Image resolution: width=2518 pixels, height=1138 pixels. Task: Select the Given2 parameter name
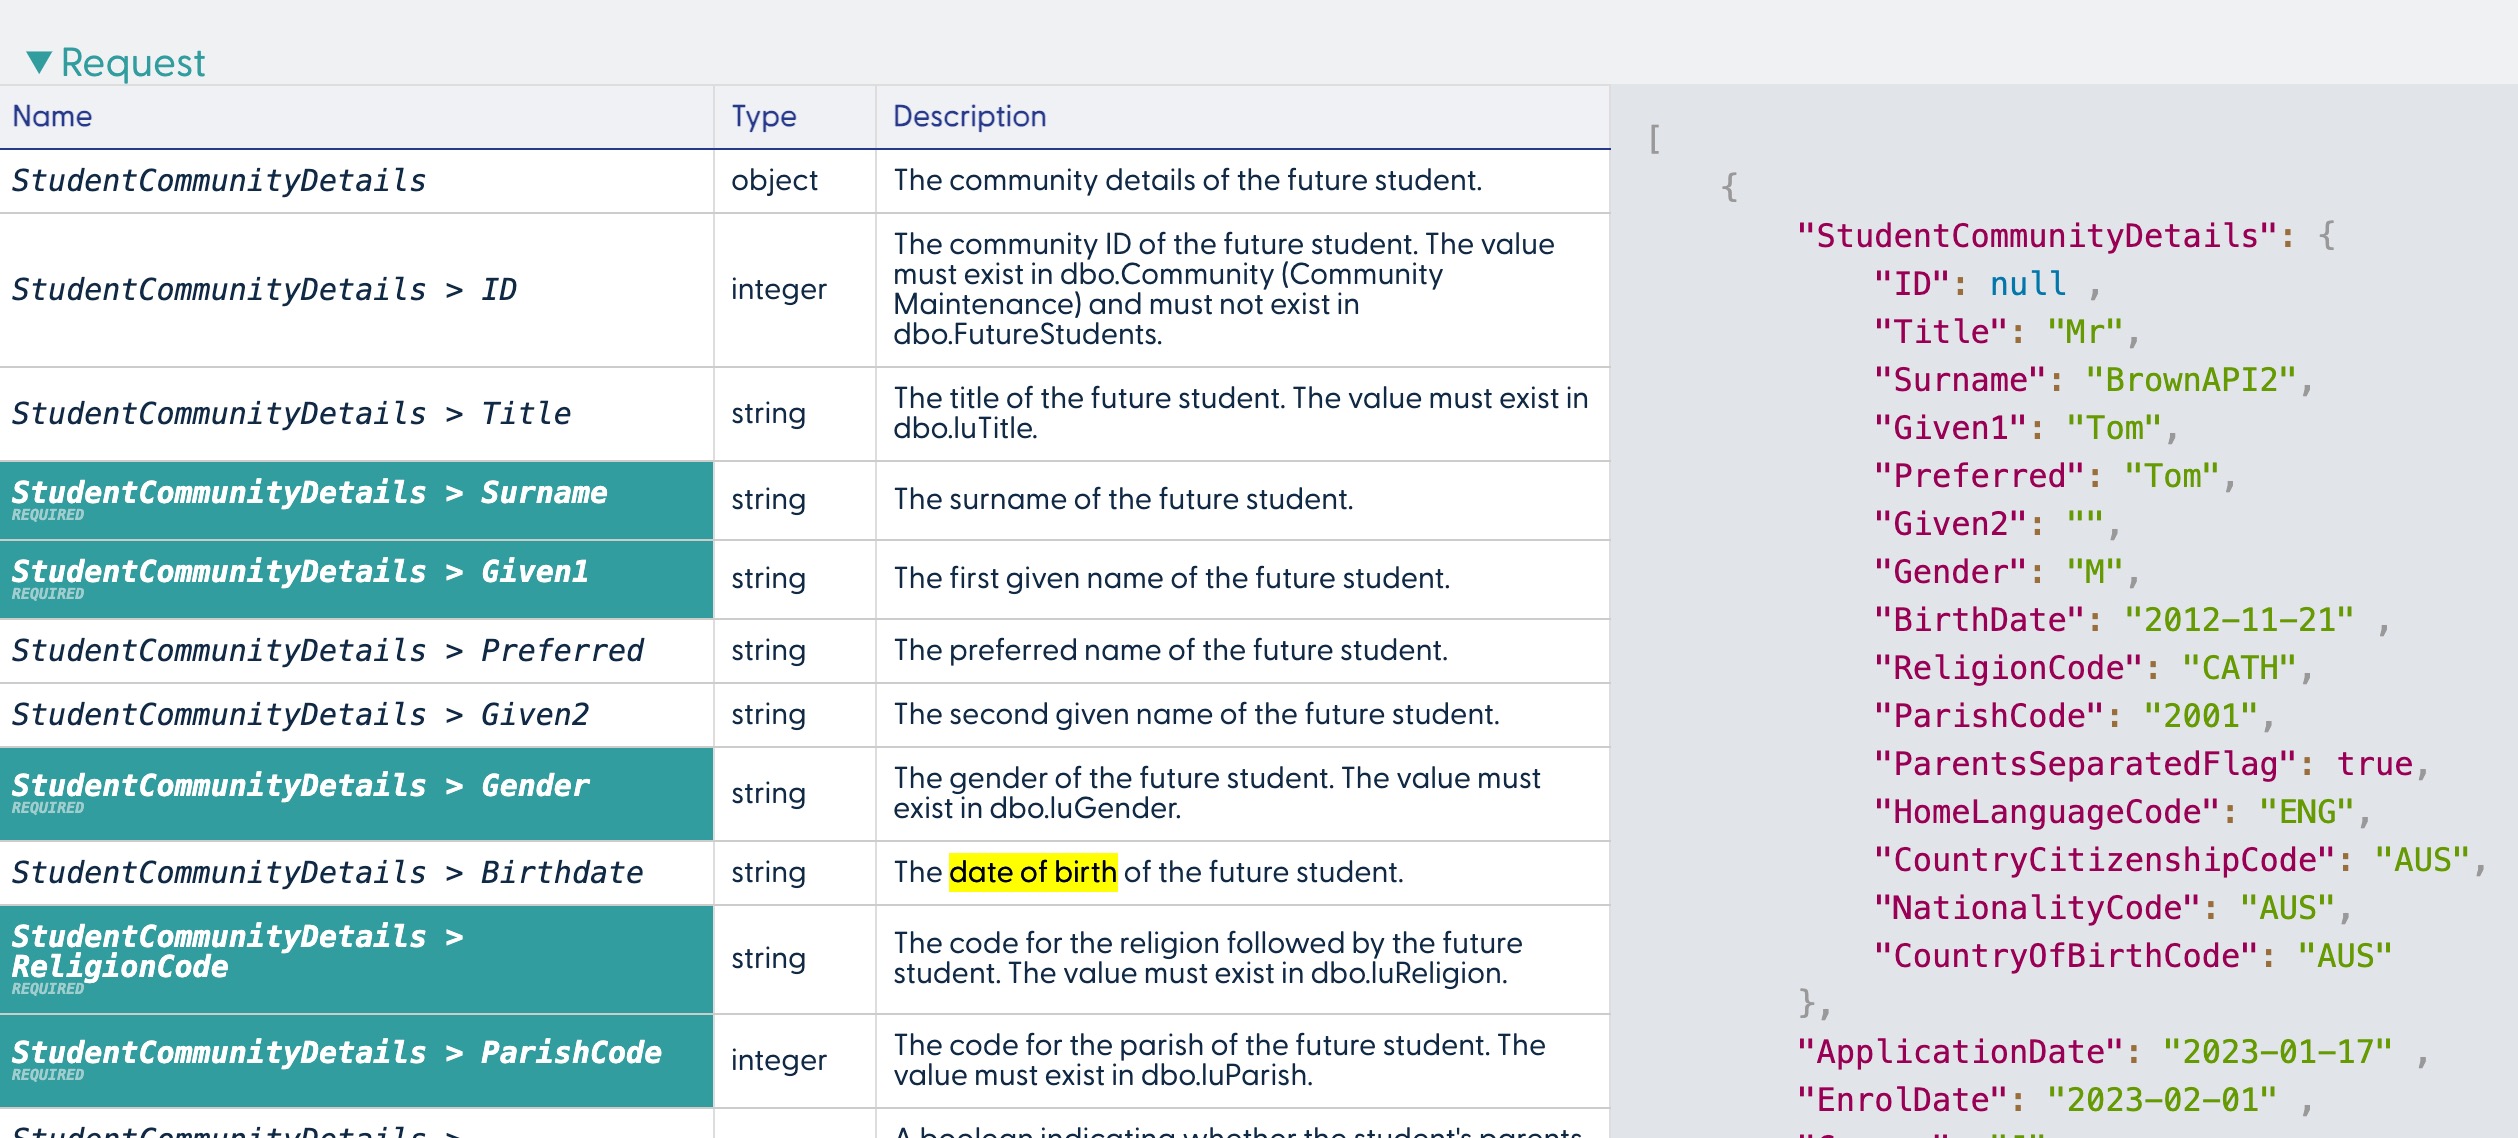click(x=300, y=714)
